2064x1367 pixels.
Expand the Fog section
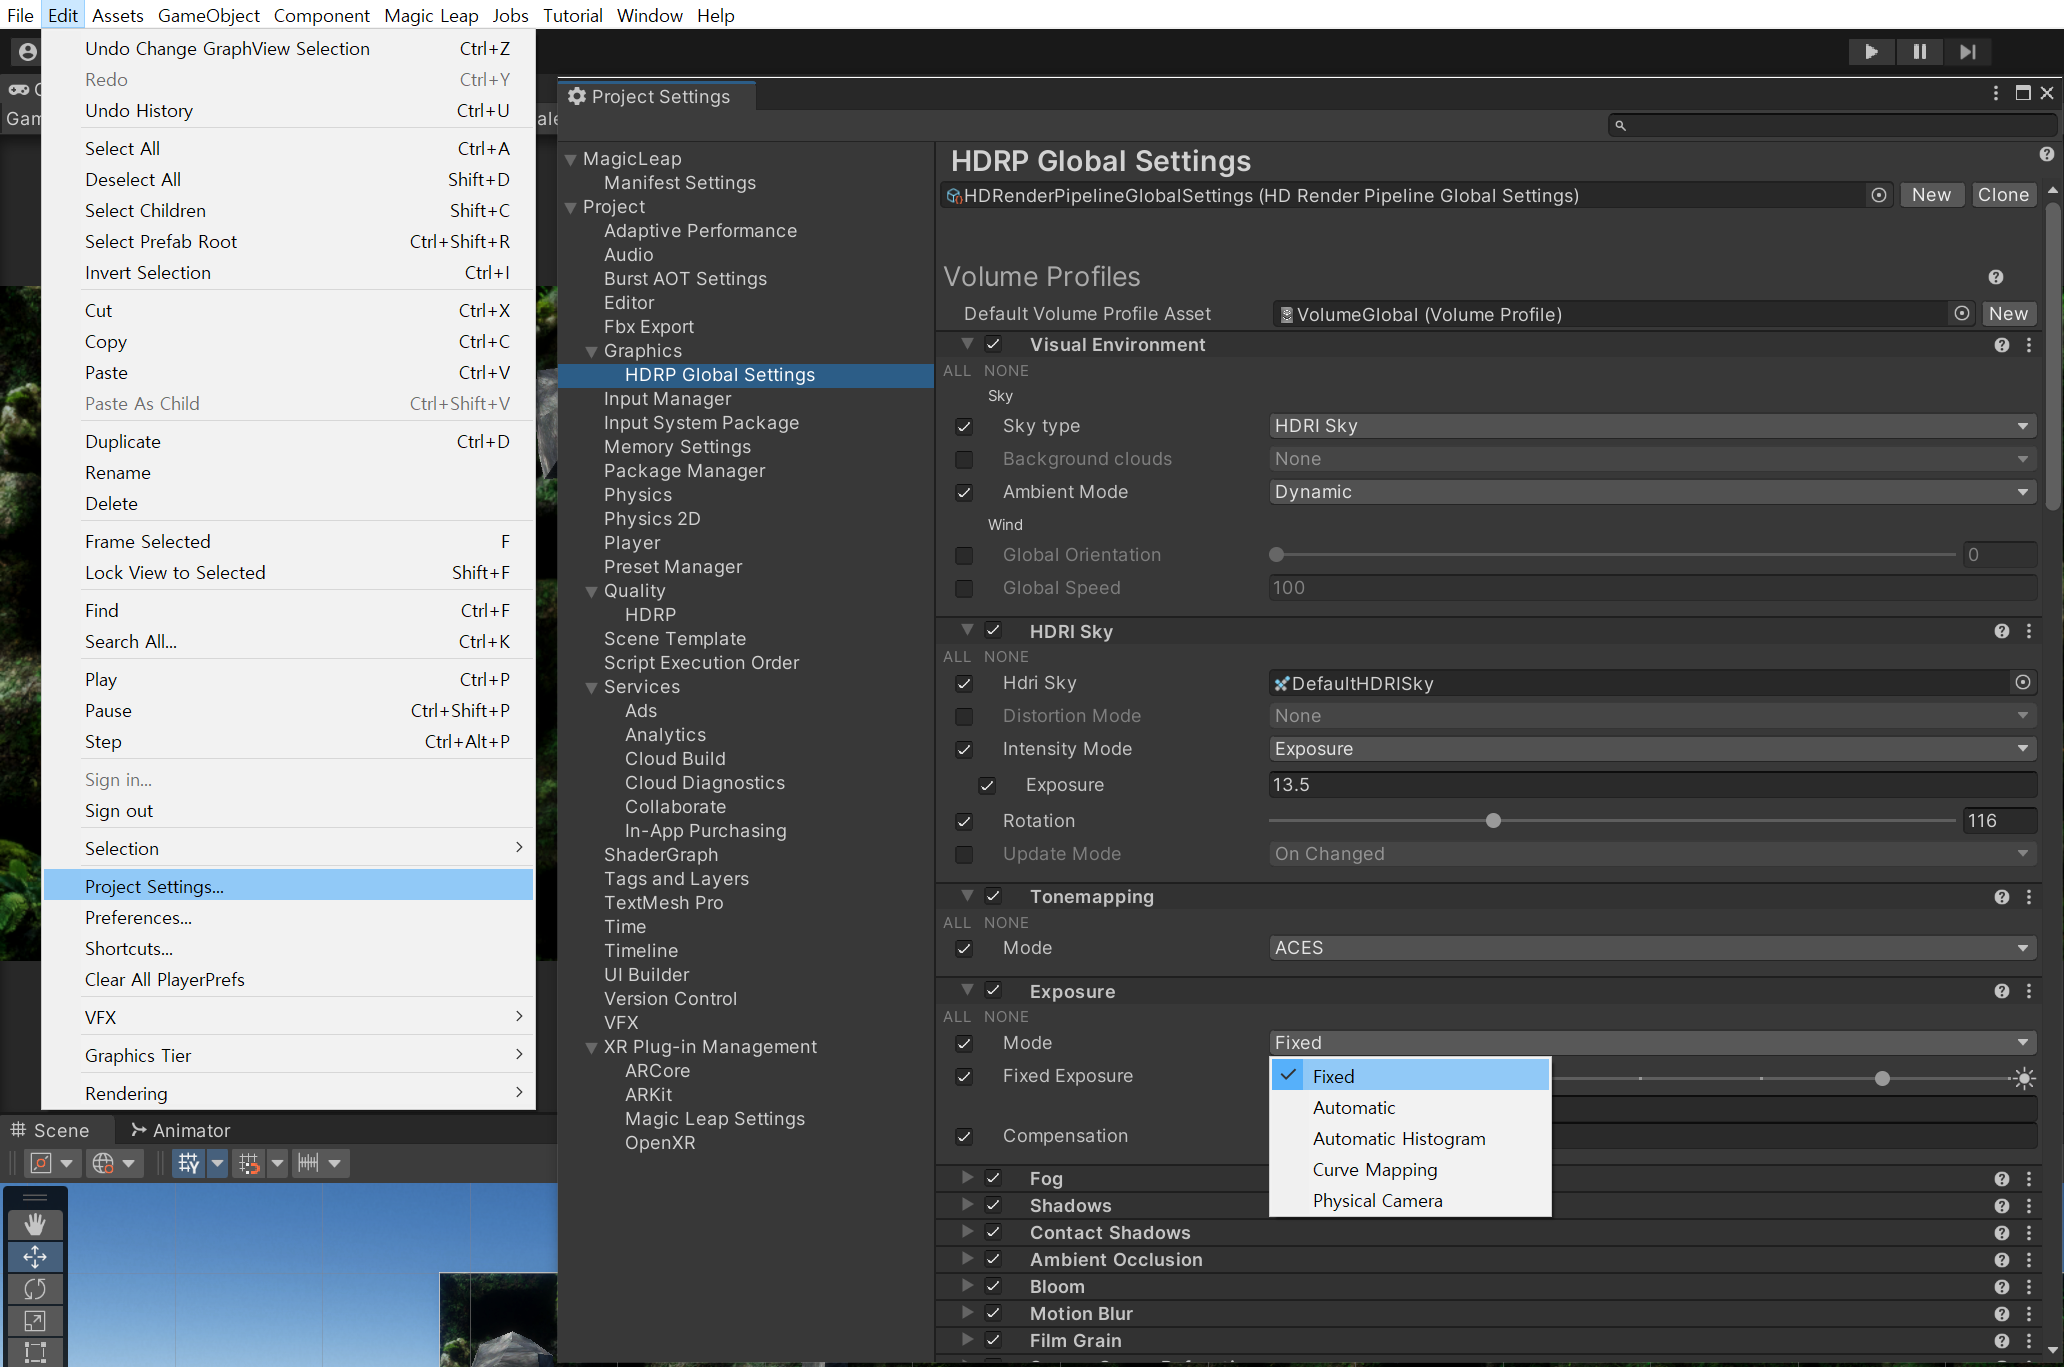coord(967,1178)
